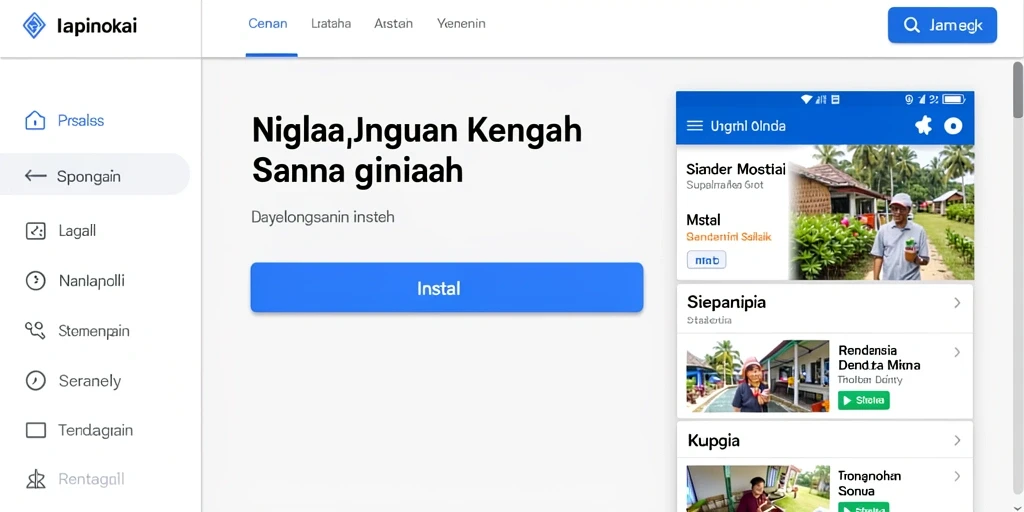The image size is (1024, 512).
Task: Click the Seranely circular icon
Action: tap(35, 380)
